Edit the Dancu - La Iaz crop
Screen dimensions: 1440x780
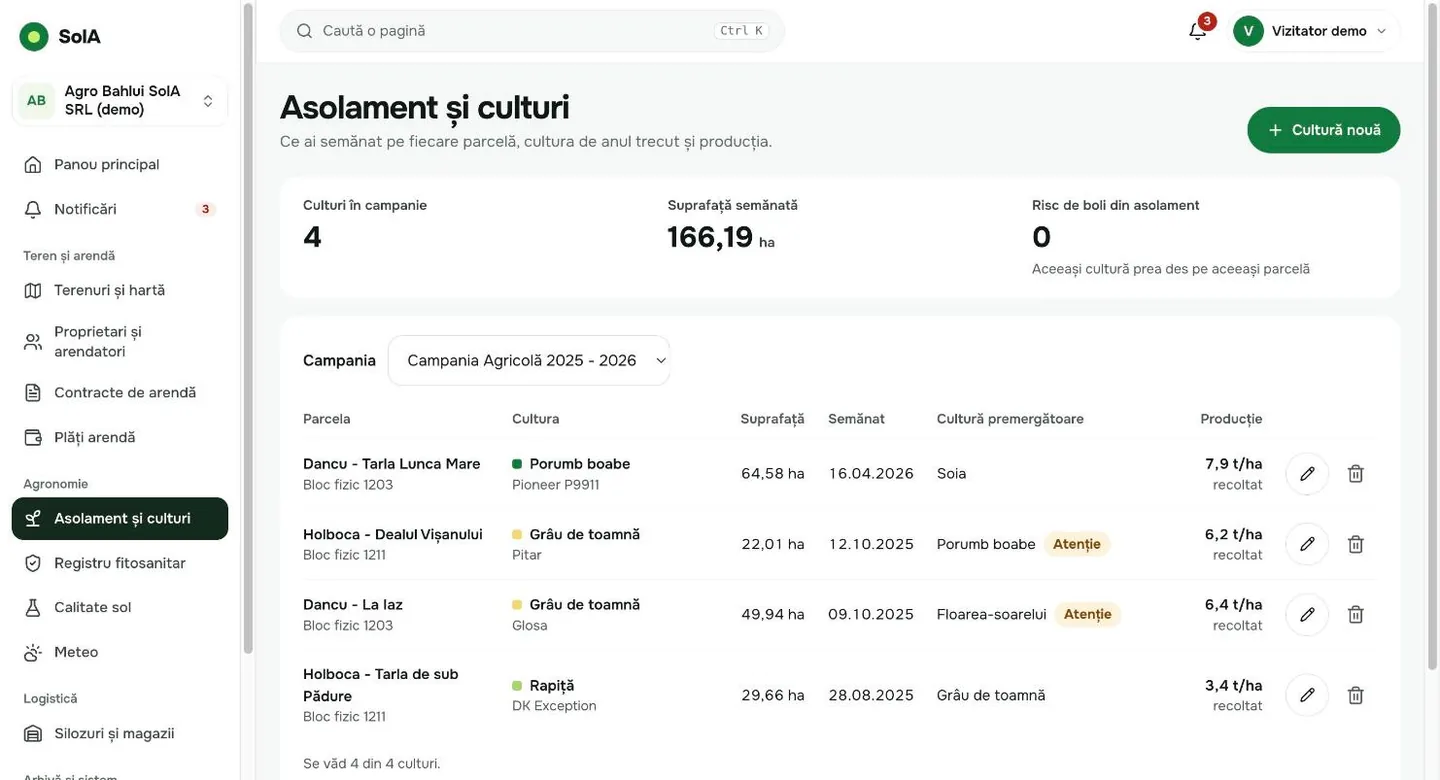(1307, 615)
